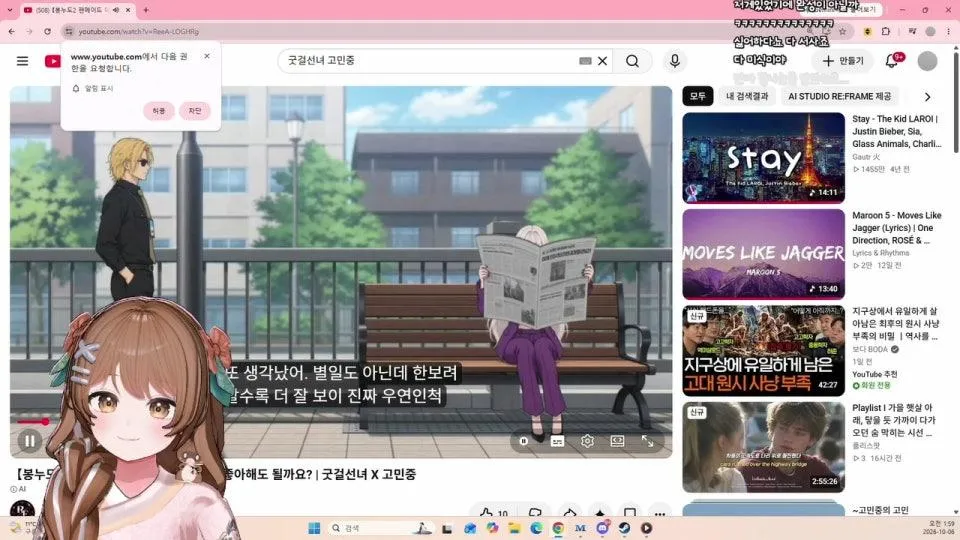This screenshot has height=540, width=960.
Task: Go to YouTube home via logo
Action: pyautogui.click(x=53, y=61)
